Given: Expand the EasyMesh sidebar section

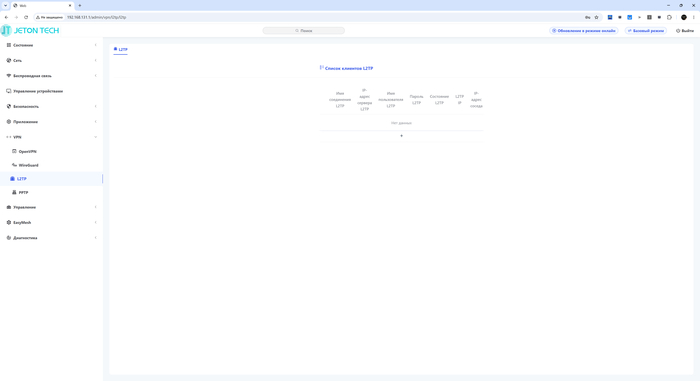Looking at the screenshot, I should (51, 222).
